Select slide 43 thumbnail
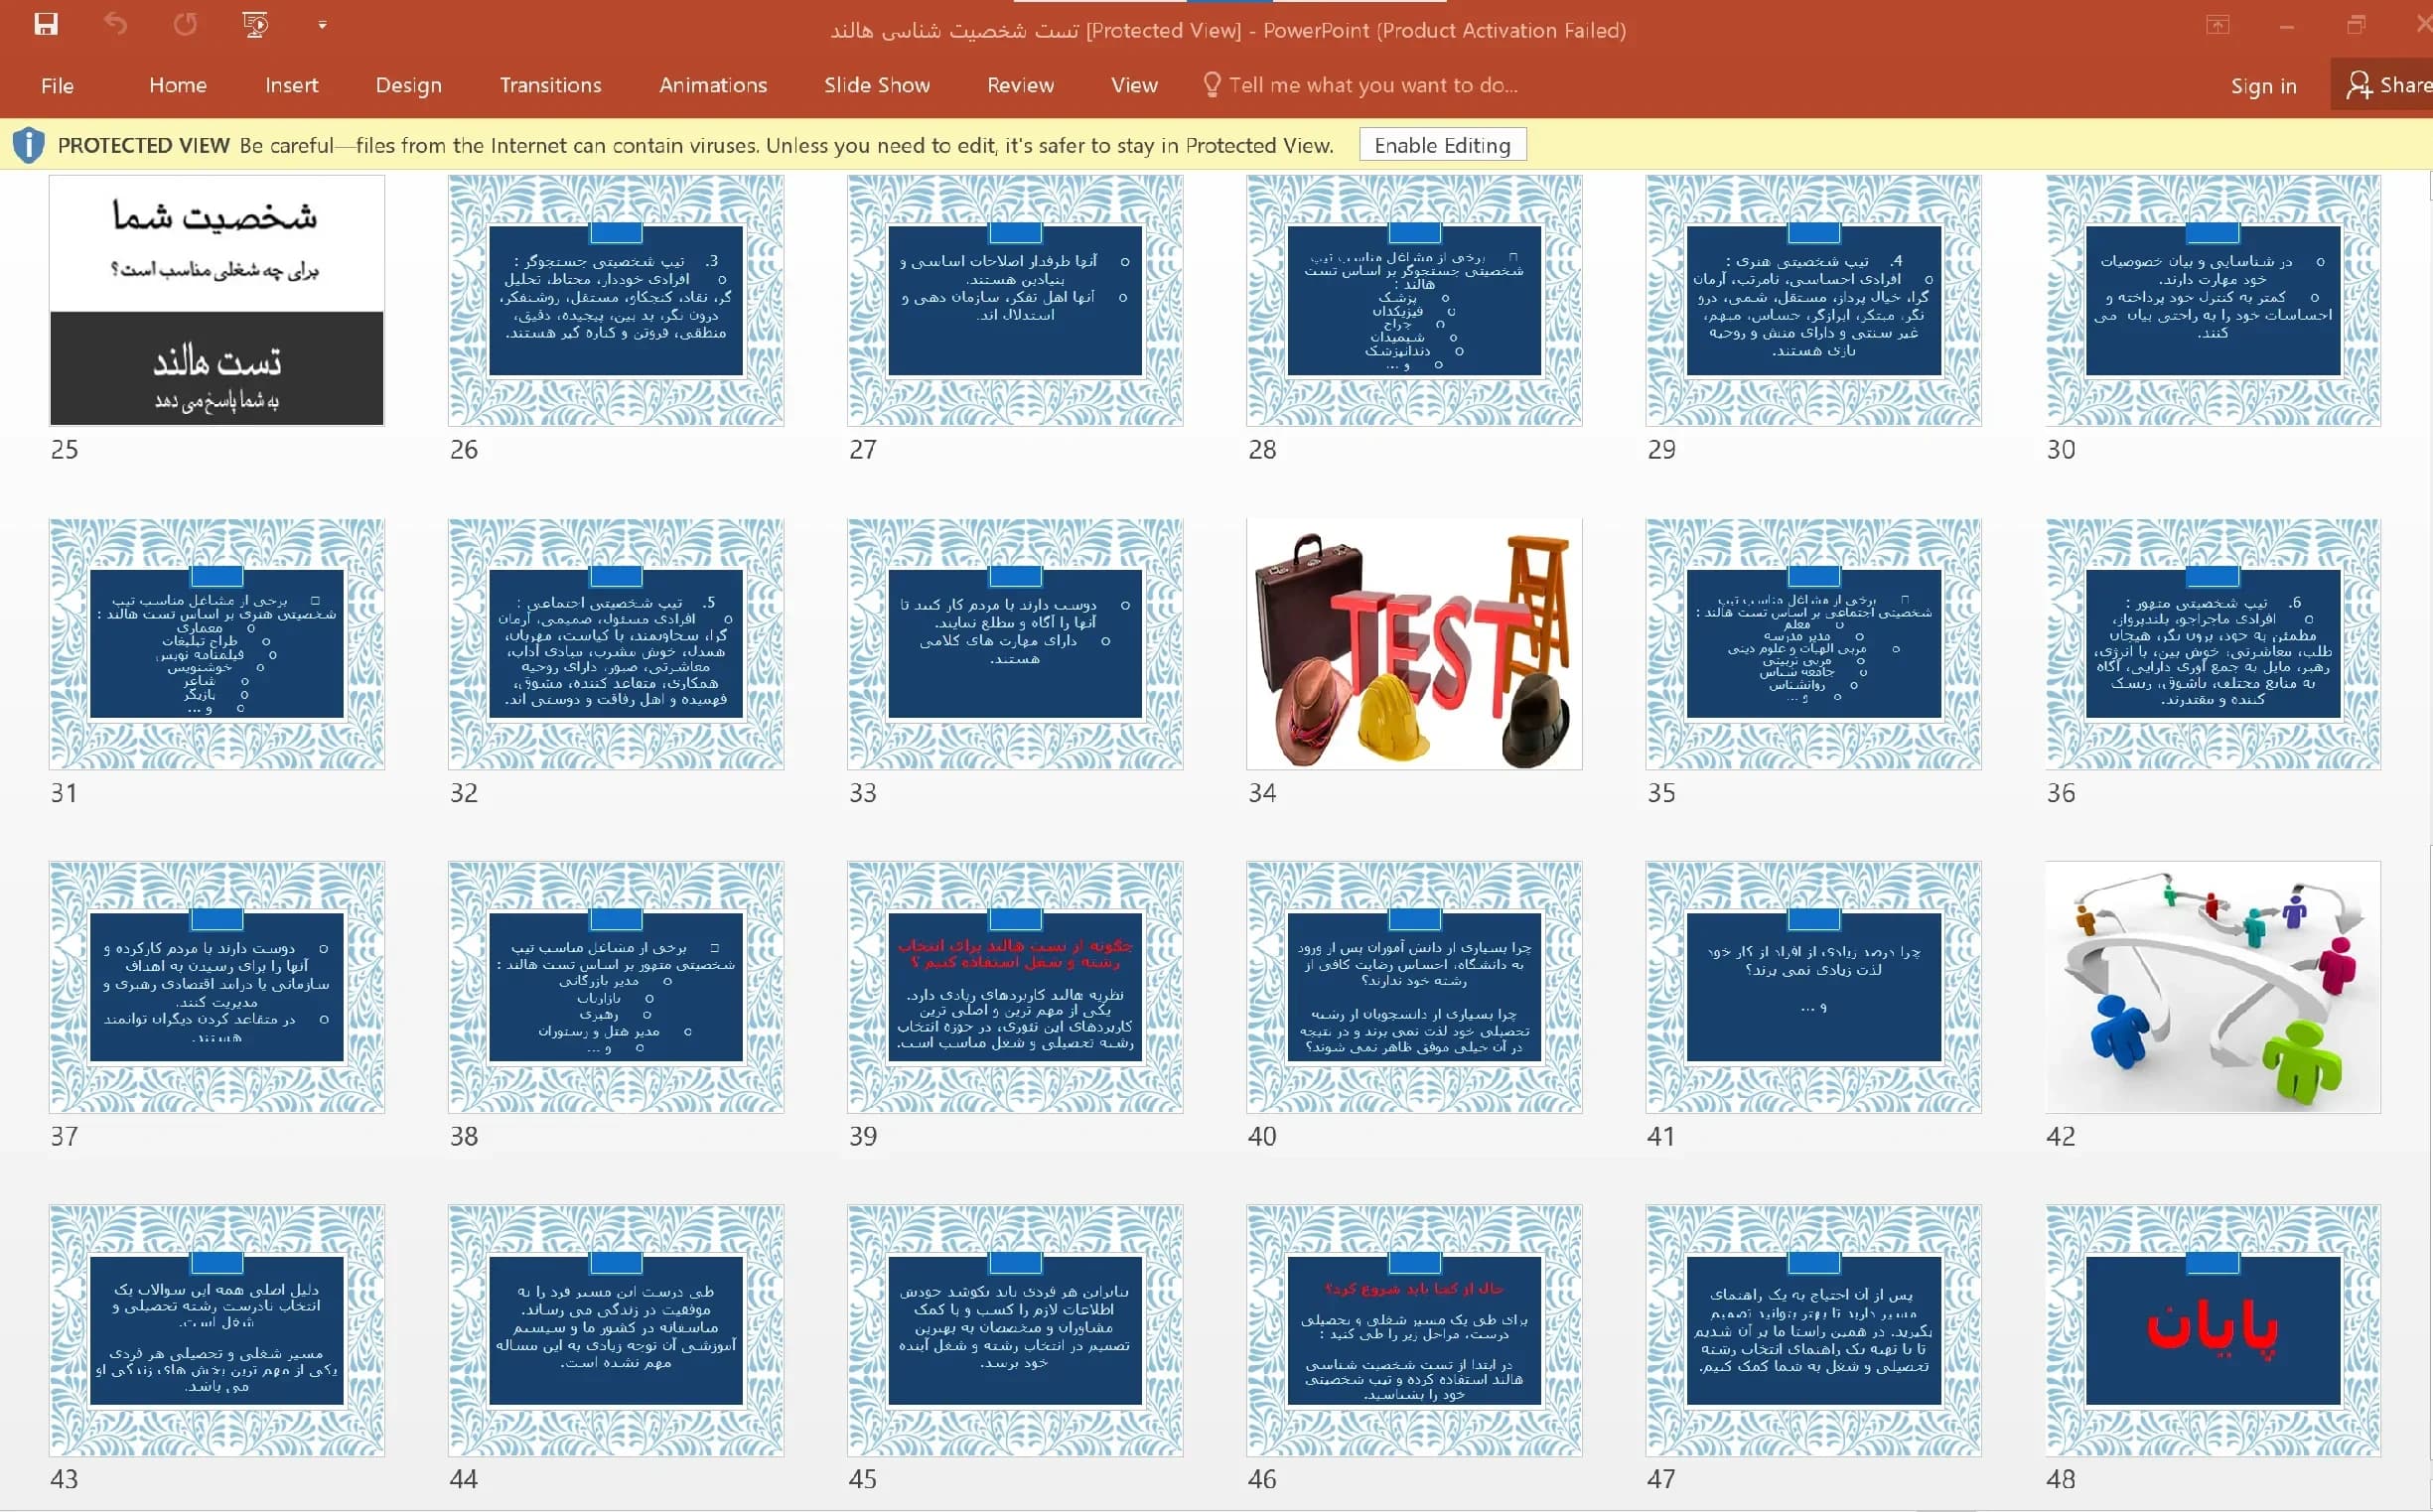This screenshot has width=2433, height=1512. 217,1330
